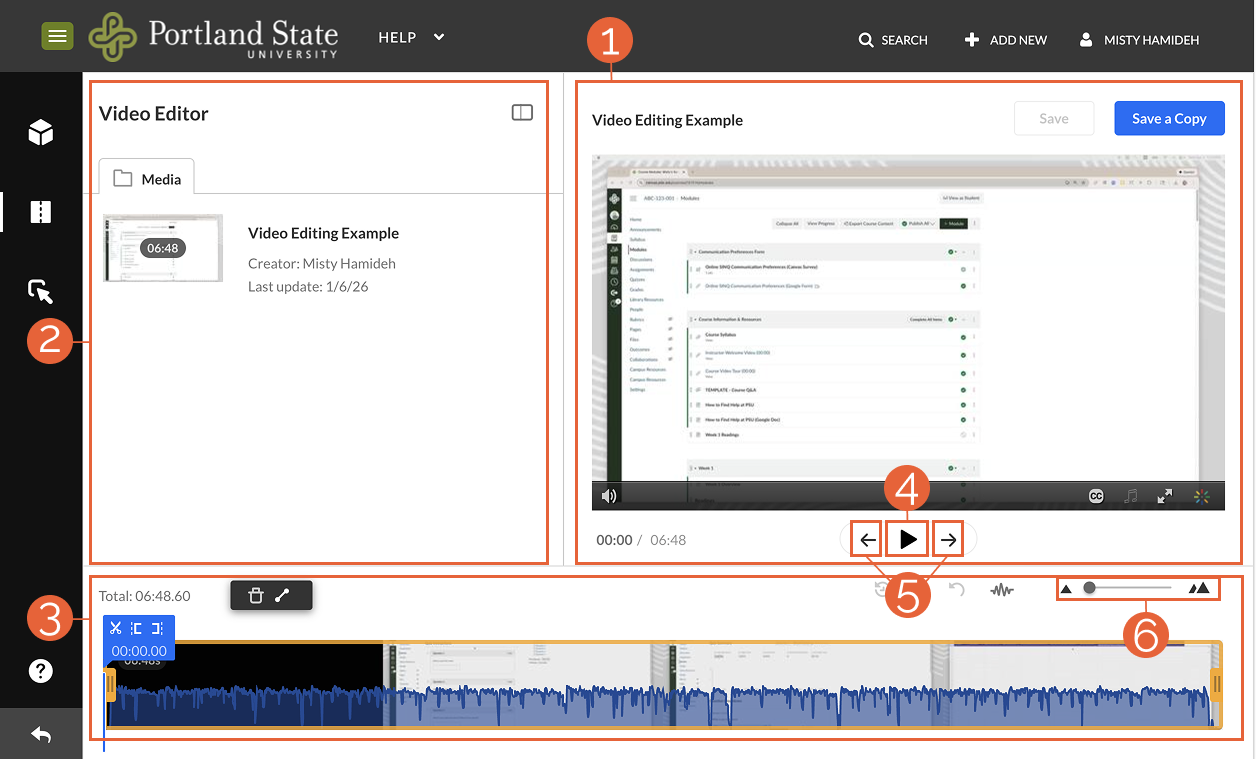Screen dimensions: 1256x759
Task: Mute the speaker in the video player
Action: point(609,495)
